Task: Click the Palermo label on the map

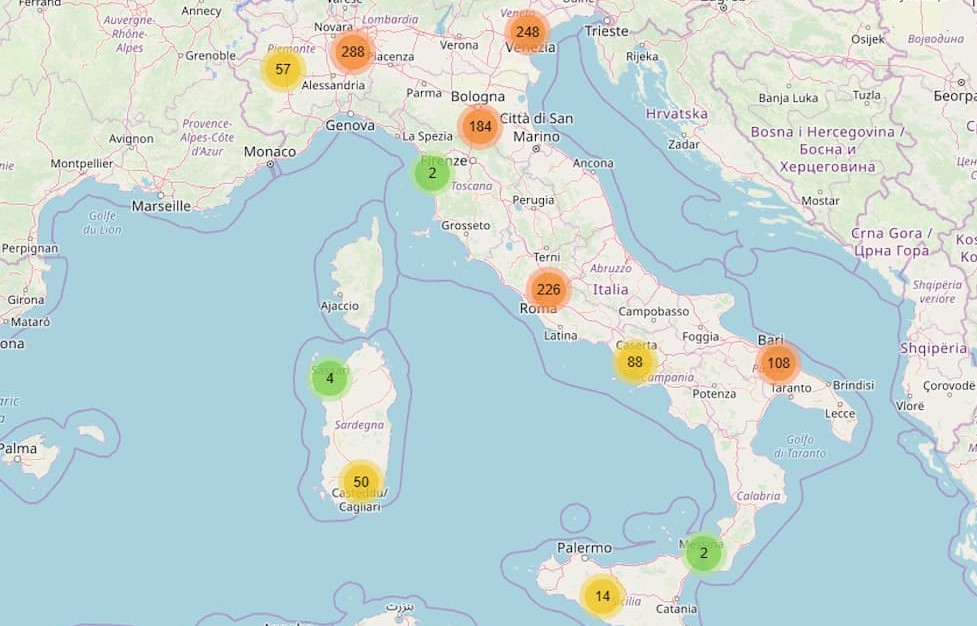Action: click(x=584, y=548)
